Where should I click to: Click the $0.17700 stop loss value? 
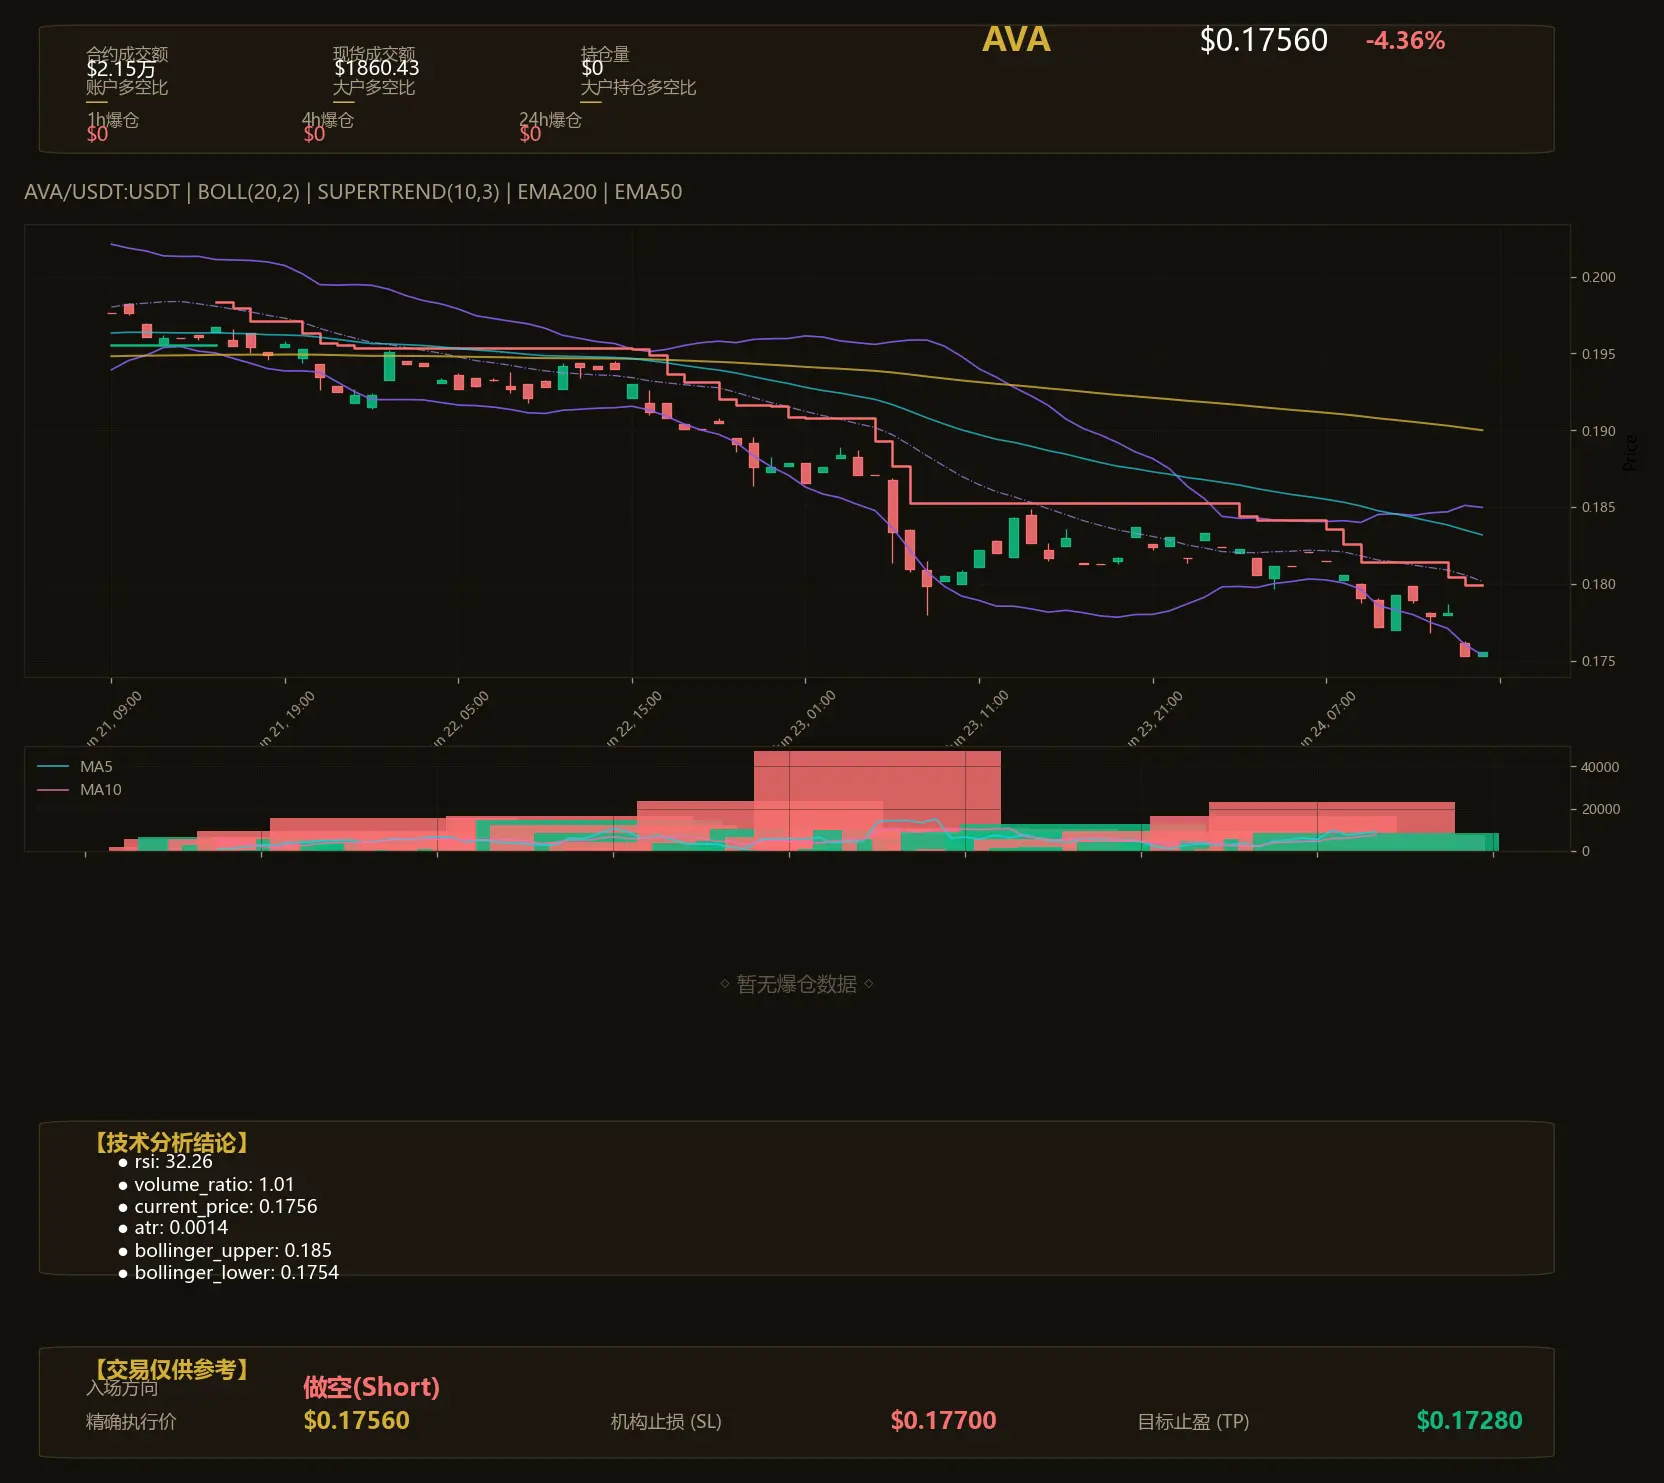pos(943,1421)
